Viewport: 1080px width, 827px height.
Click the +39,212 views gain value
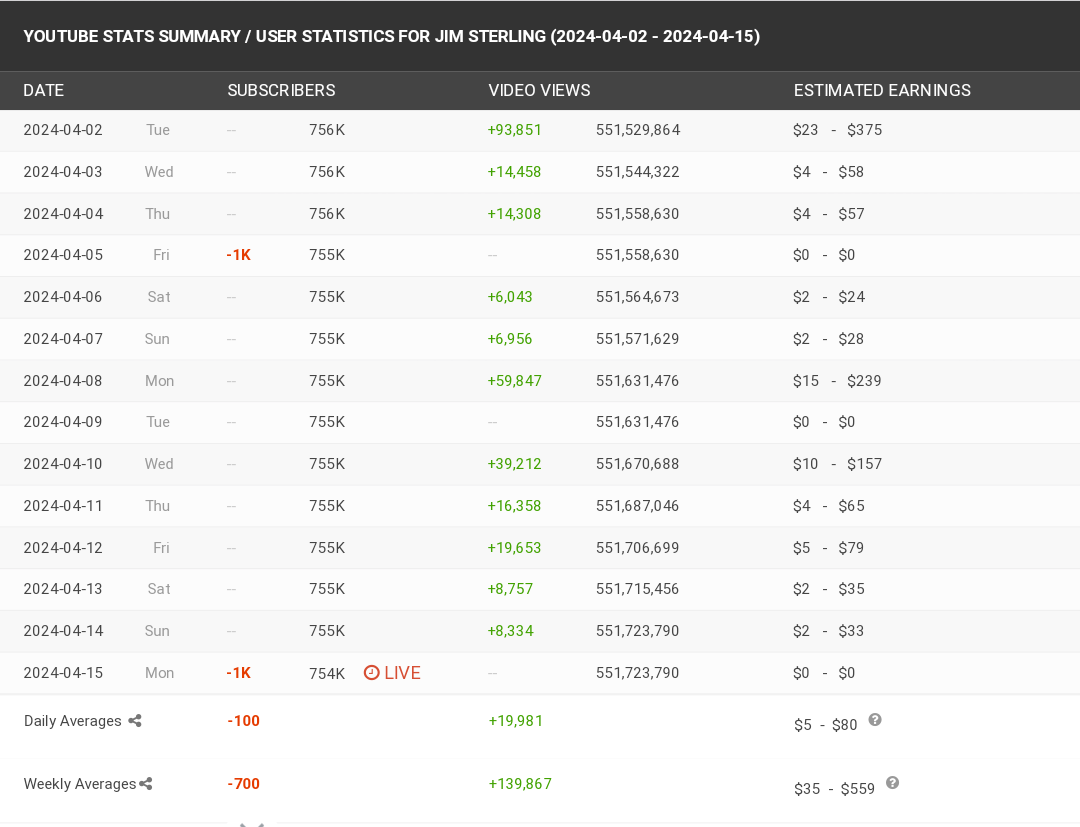(x=515, y=464)
